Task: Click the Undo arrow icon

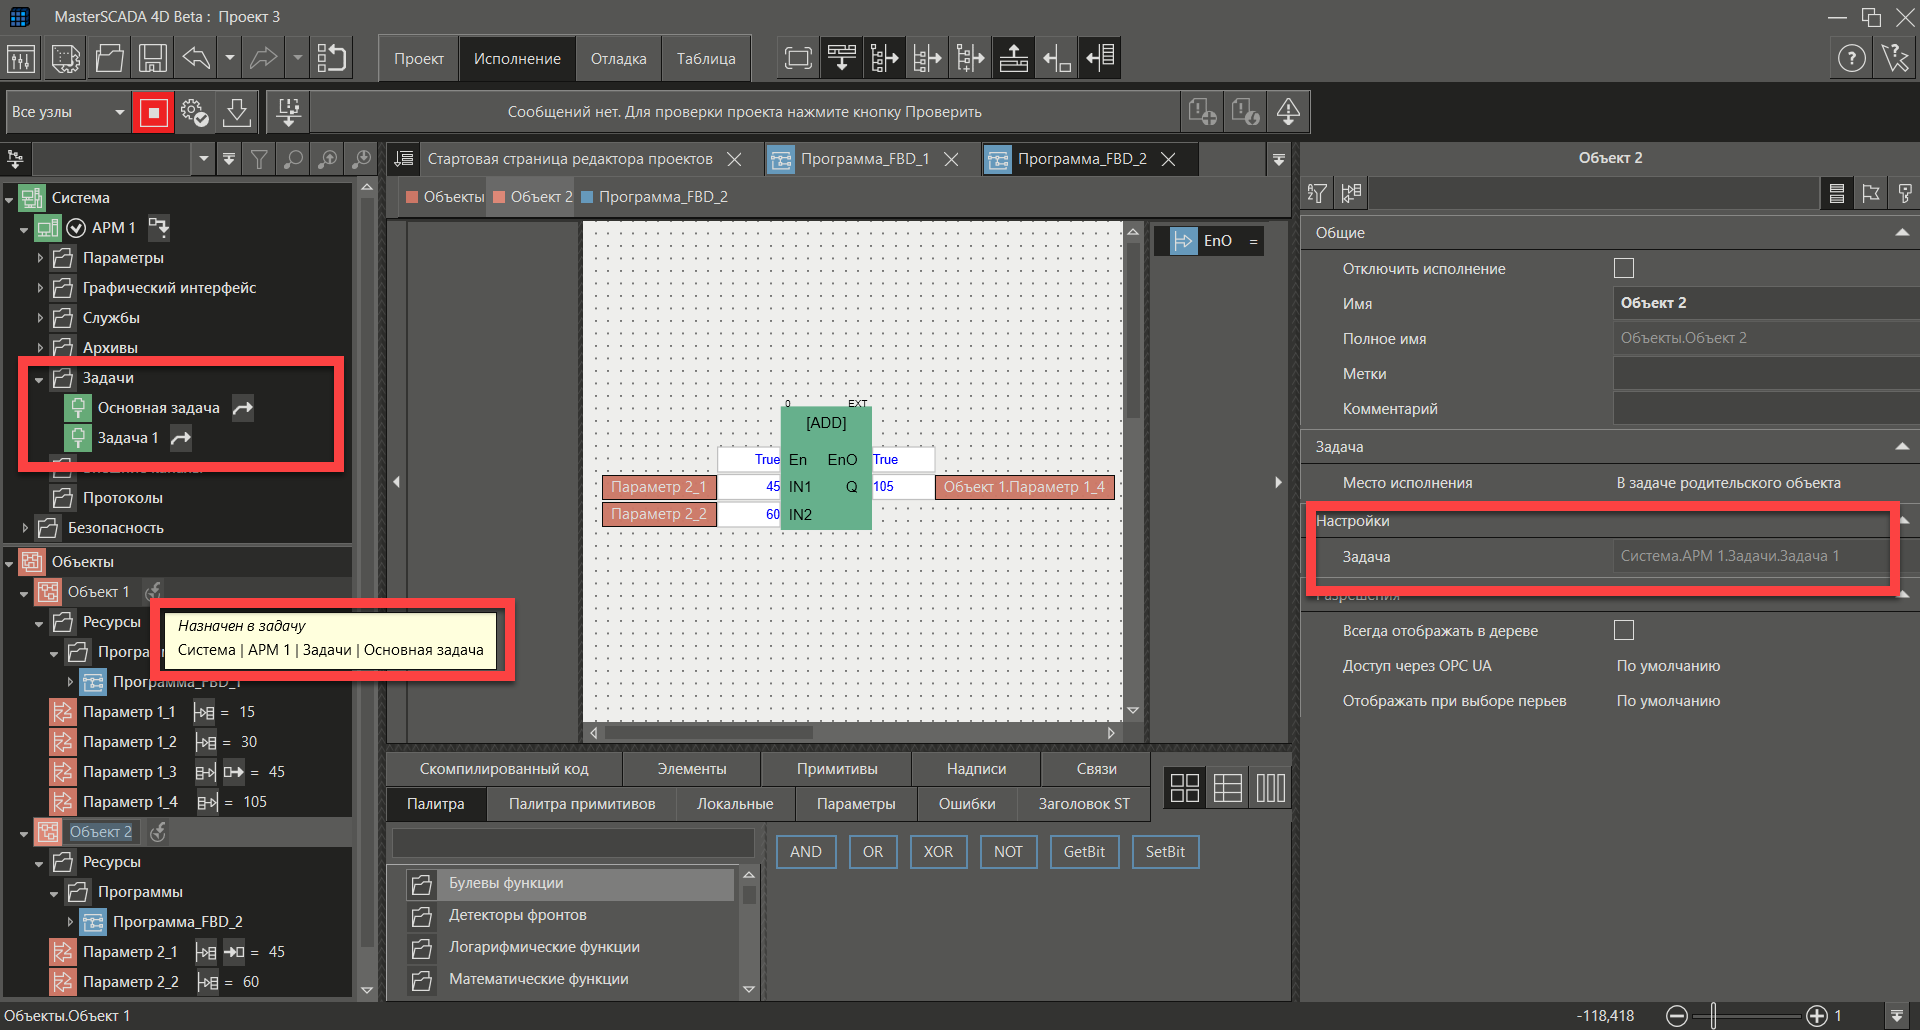Action: tap(196, 58)
